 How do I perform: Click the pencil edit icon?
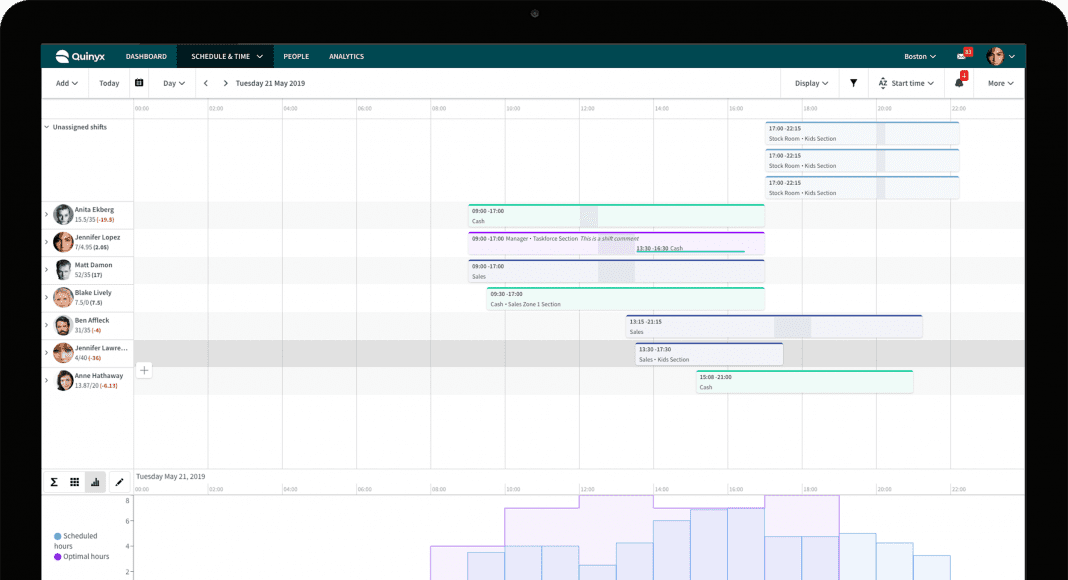[x=120, y=482]
